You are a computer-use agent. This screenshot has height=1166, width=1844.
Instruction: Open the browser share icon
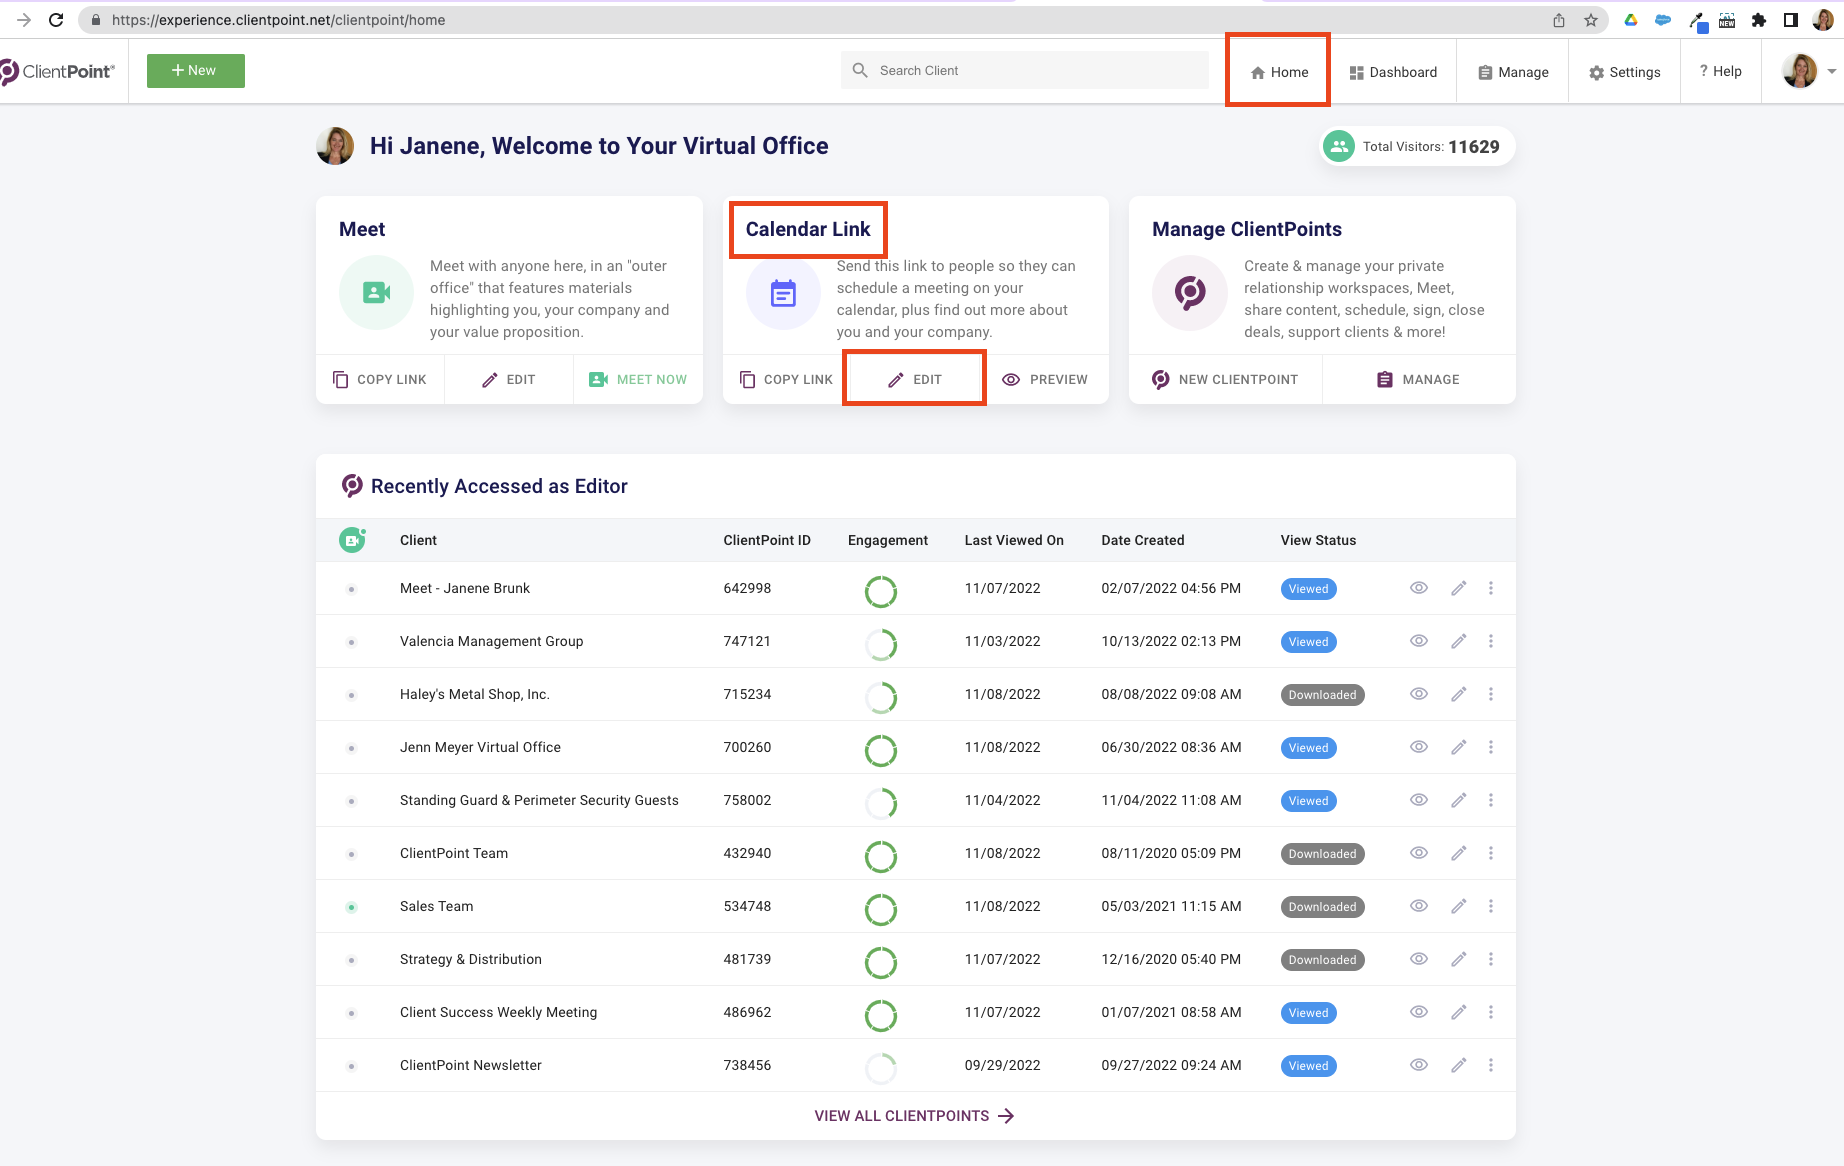pos(1559,20)
